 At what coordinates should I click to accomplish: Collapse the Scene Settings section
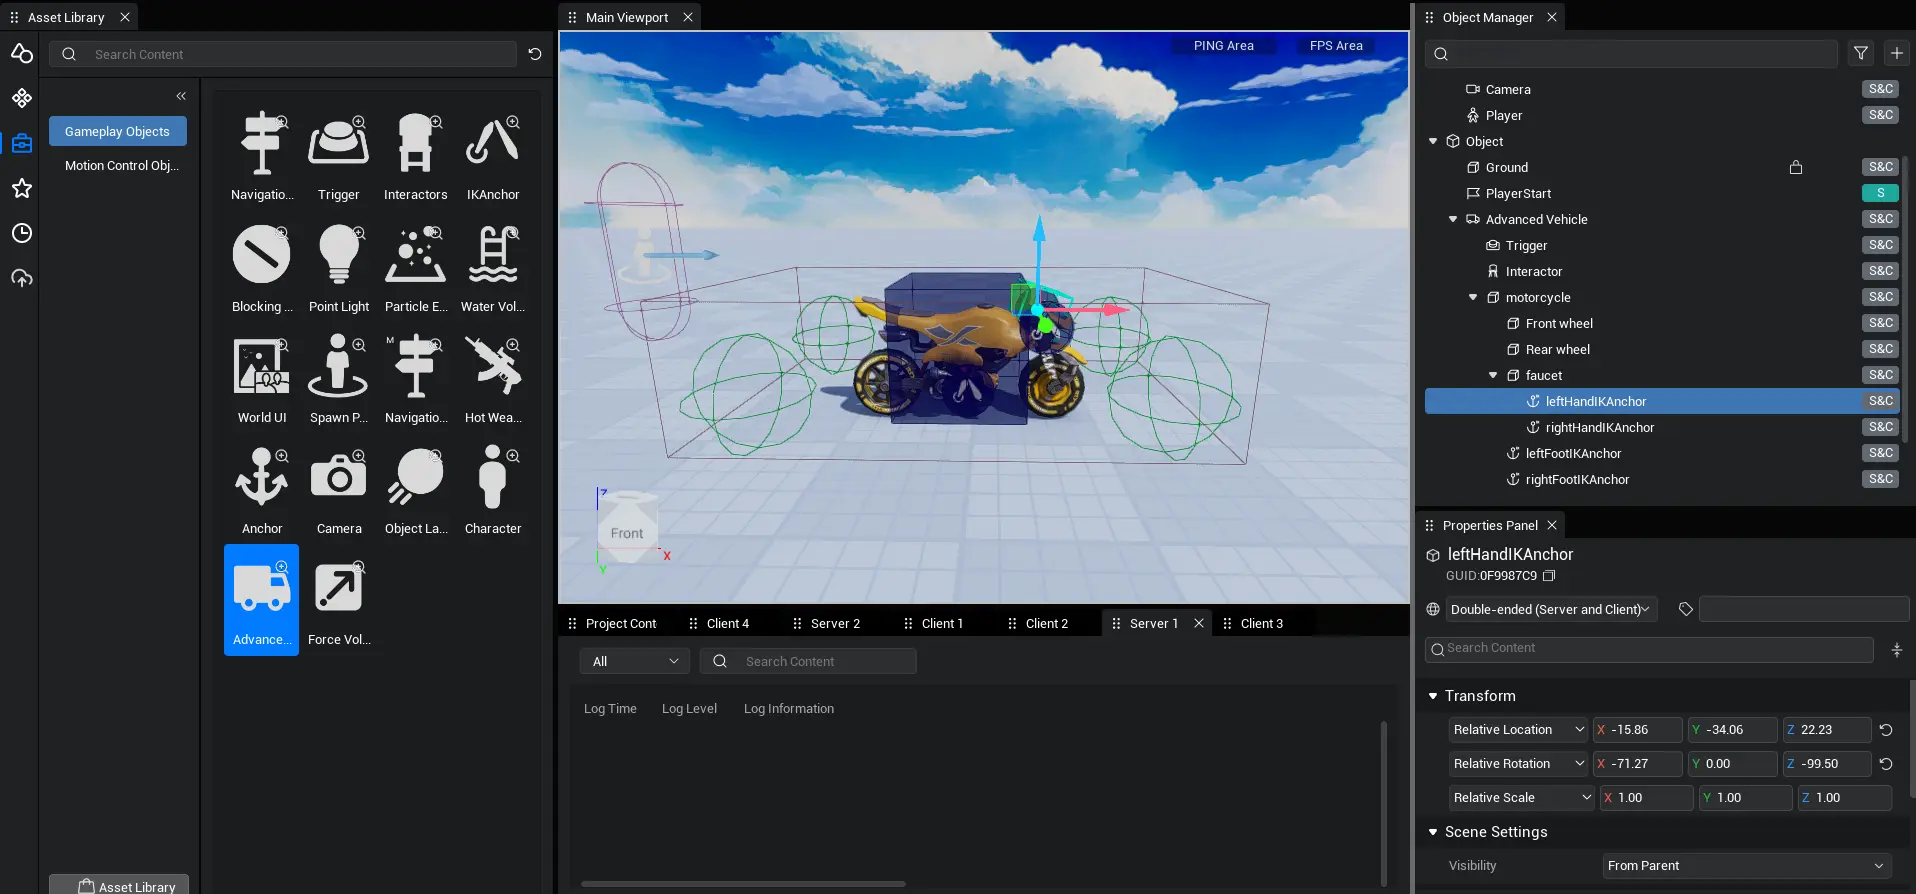(1433, 832)
